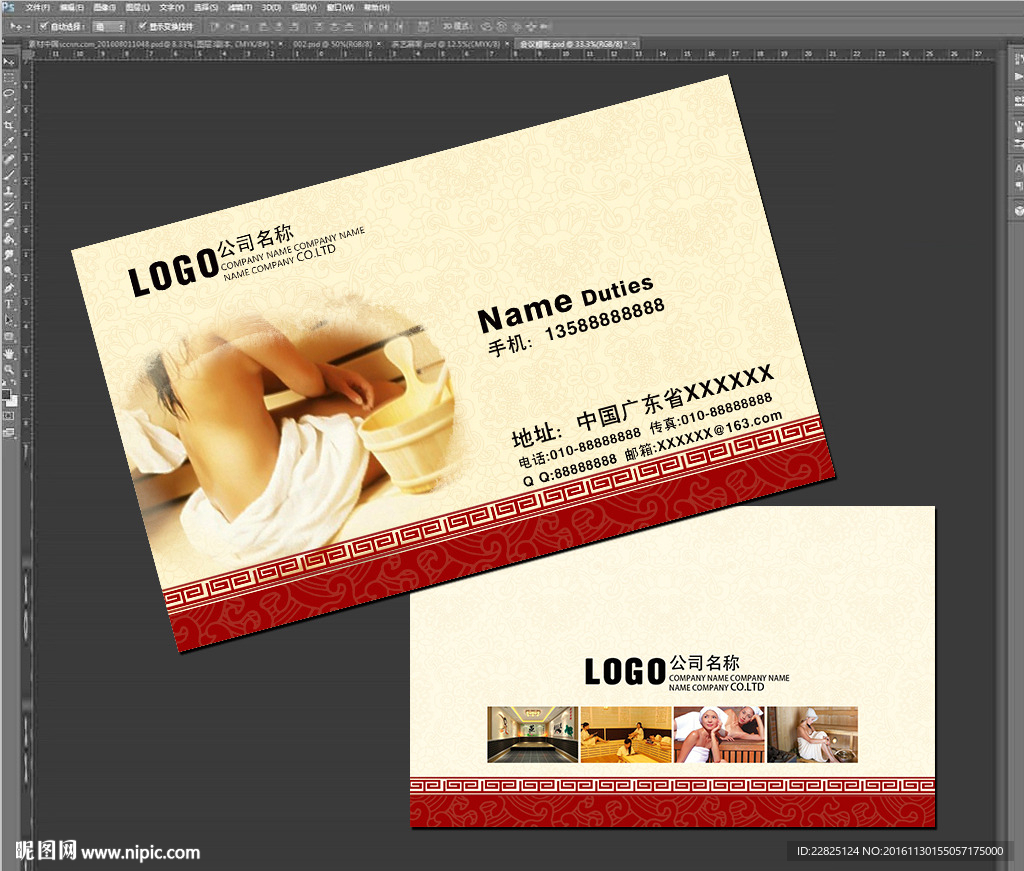Toggle the auto-select (自动选择) checkbox

[x=44, y=26]
